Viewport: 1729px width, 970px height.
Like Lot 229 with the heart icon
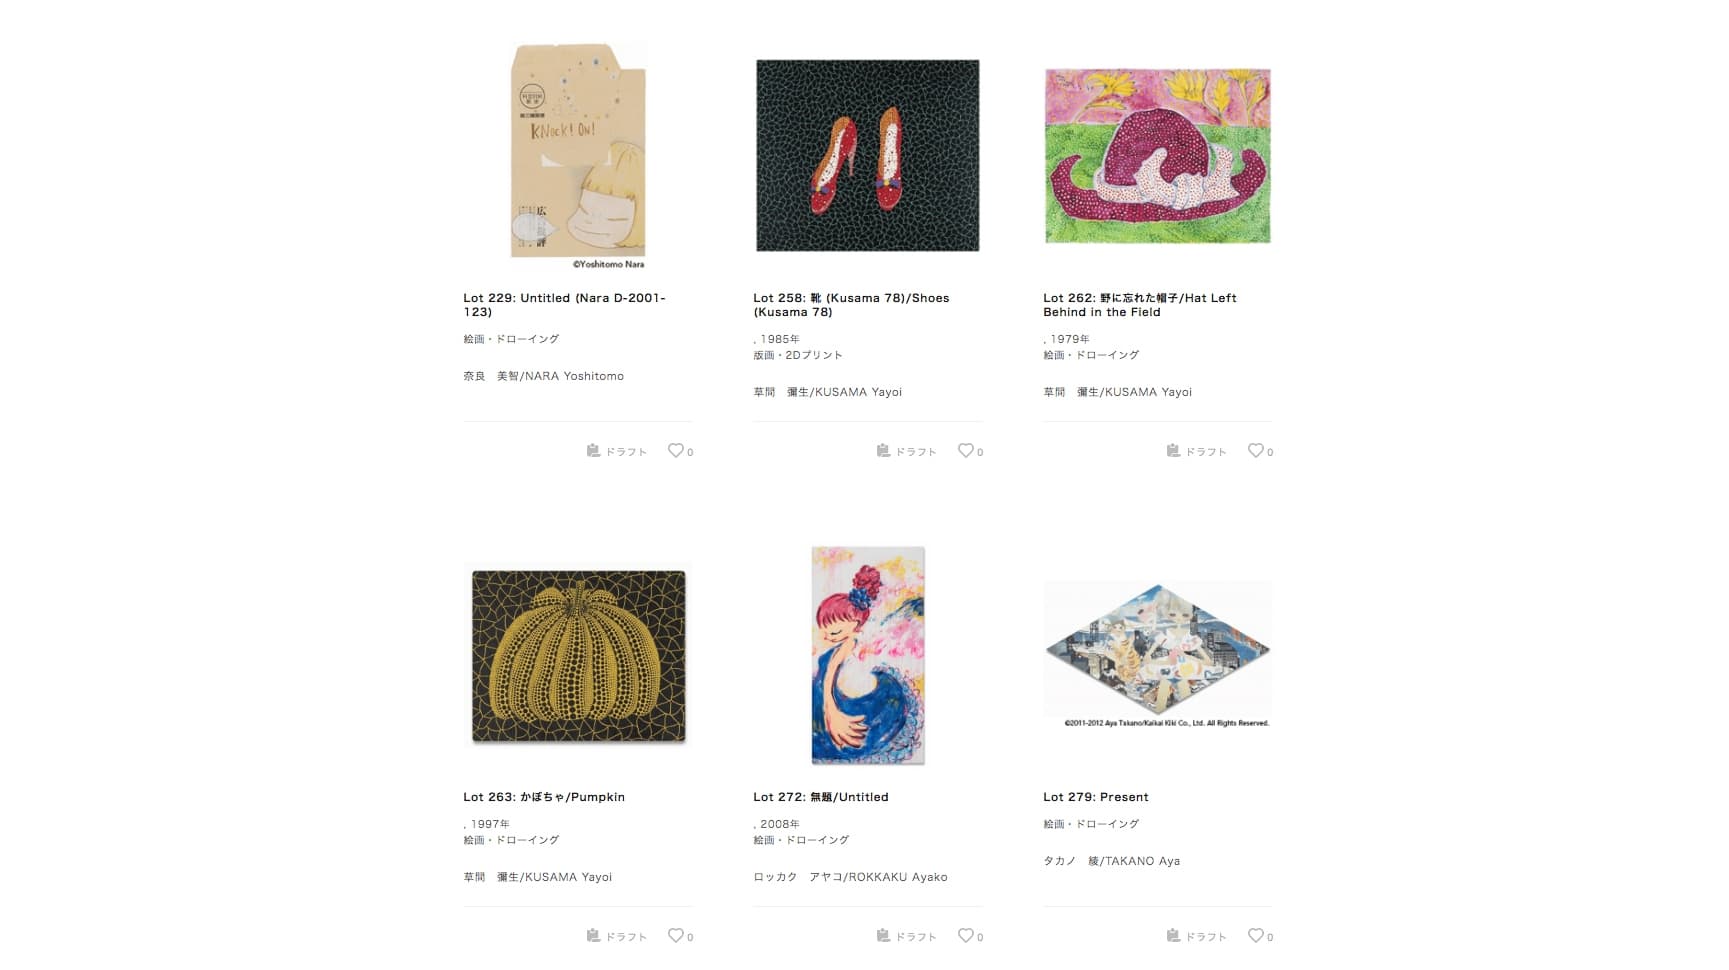[676, 451]
